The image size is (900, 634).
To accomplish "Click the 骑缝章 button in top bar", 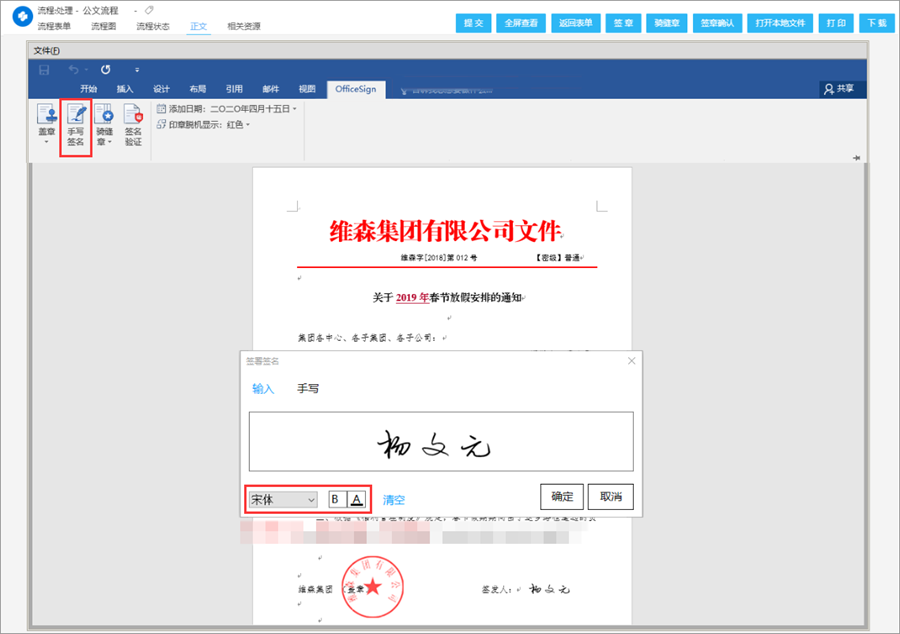I will point(666,23).
